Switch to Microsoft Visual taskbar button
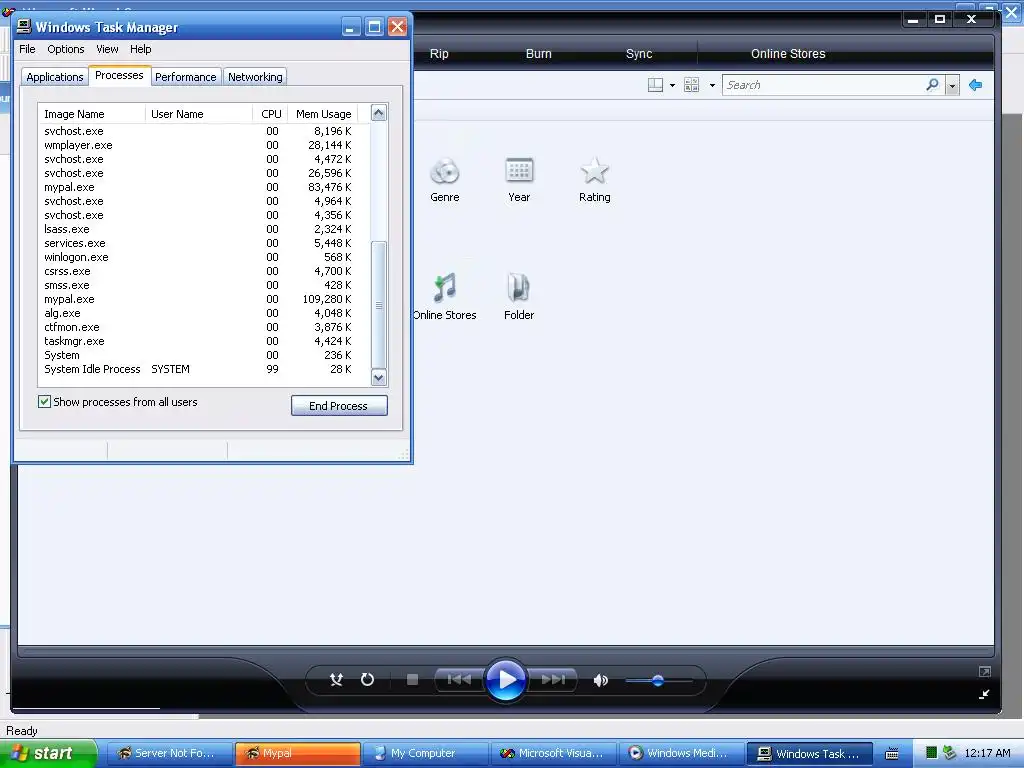 tap(554, 753)
